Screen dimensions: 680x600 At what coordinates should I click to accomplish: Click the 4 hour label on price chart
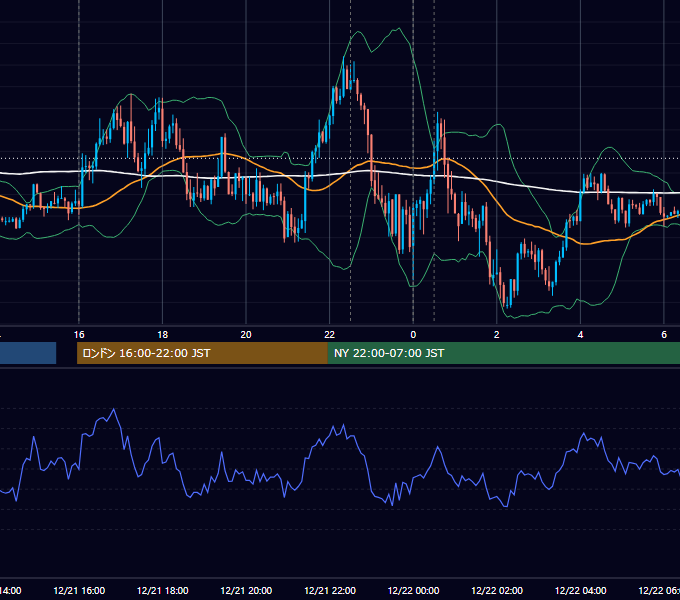580,335
